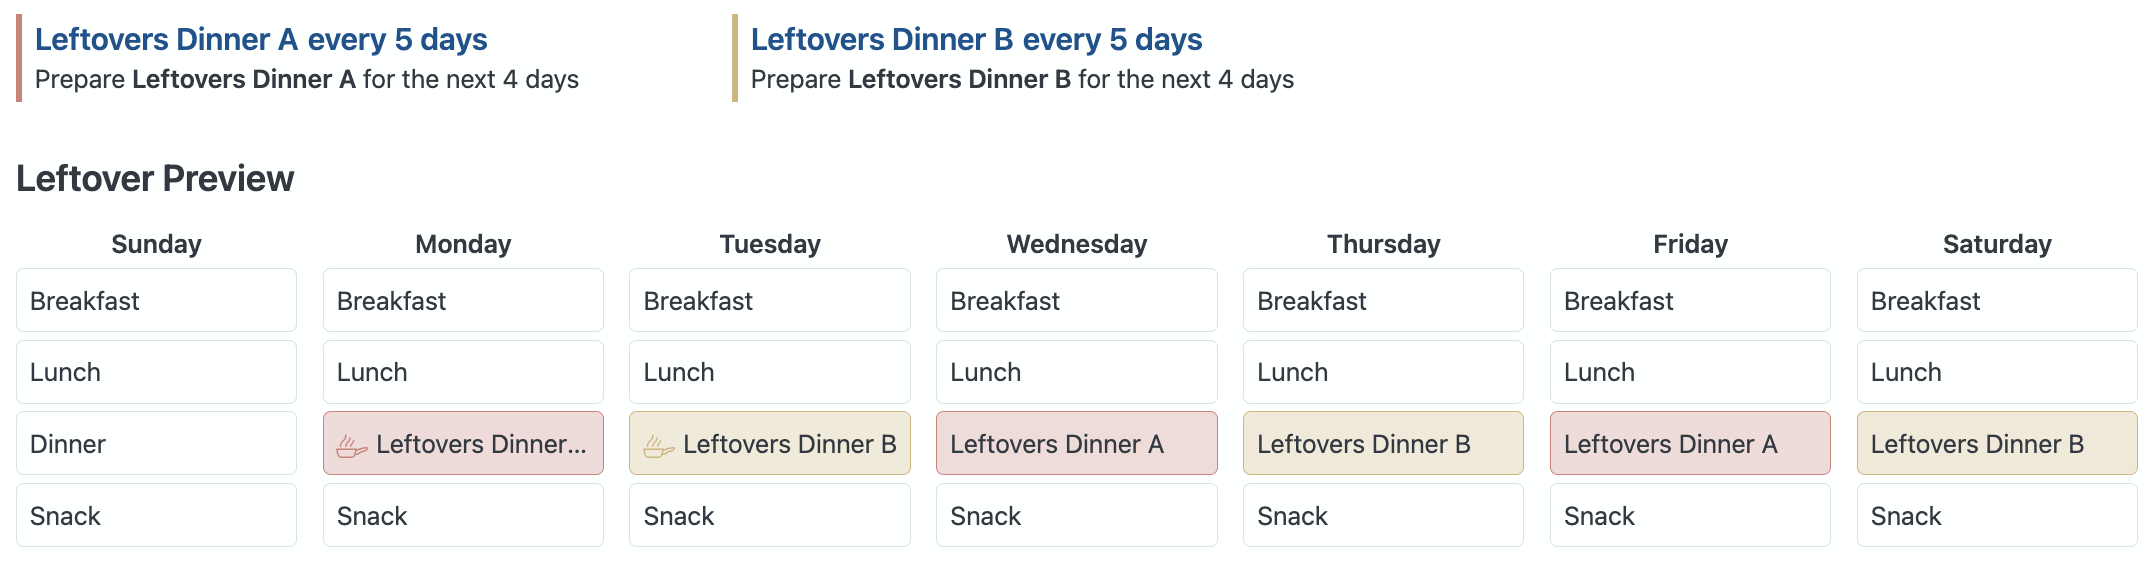The image size is (2156, 572).
Task: Click Sunday's Breakfast slot
Action: (156, 301)
